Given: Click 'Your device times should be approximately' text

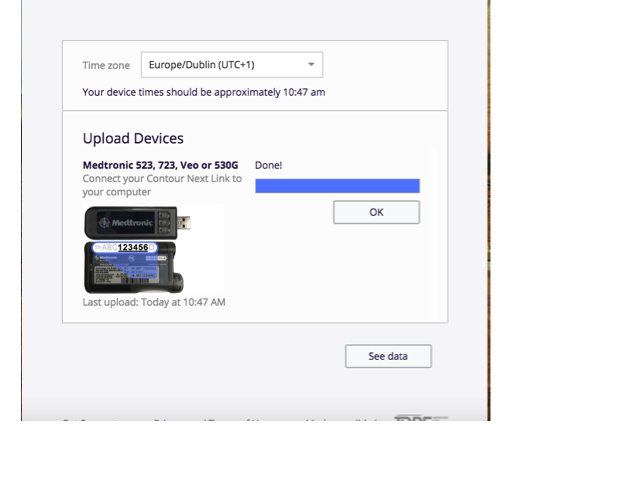Looking at the screenshot, I should tap(182, 92).
